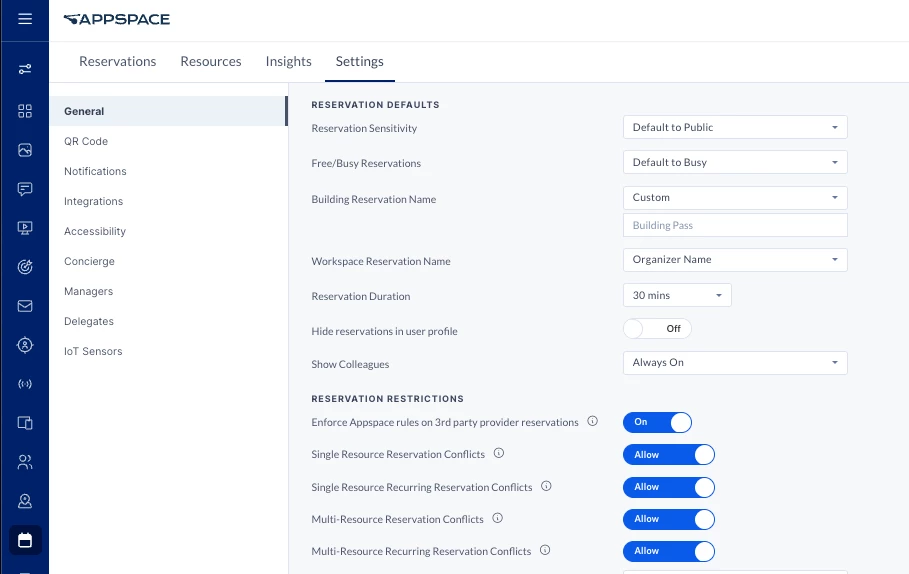Select General settings section
This screenshot has height=574, width=909.
pyautogui.click(x=168, y=111)
